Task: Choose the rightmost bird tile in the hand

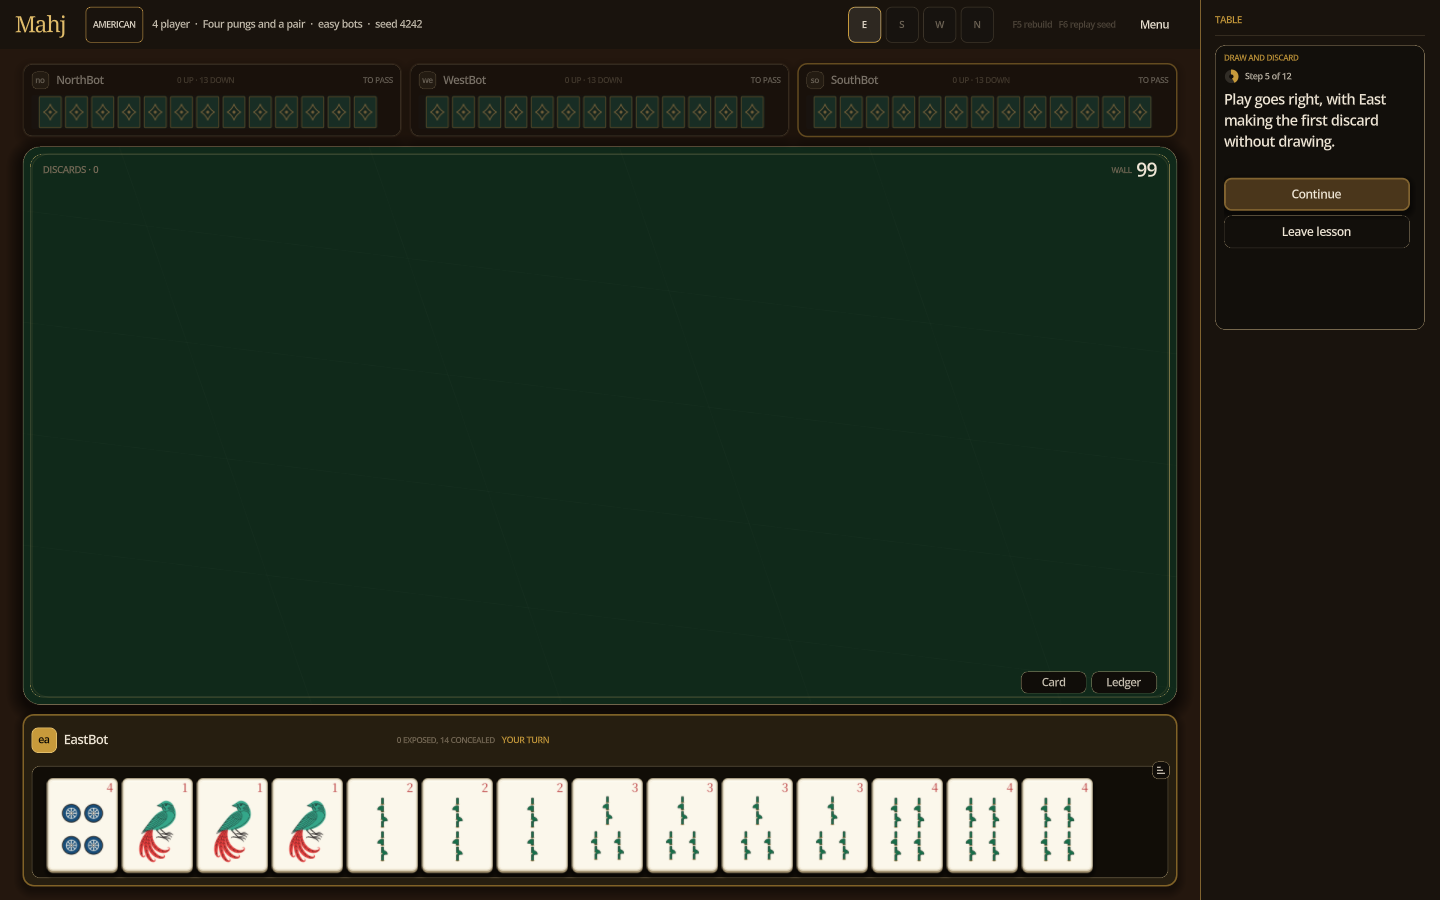Action: point(308,826)
